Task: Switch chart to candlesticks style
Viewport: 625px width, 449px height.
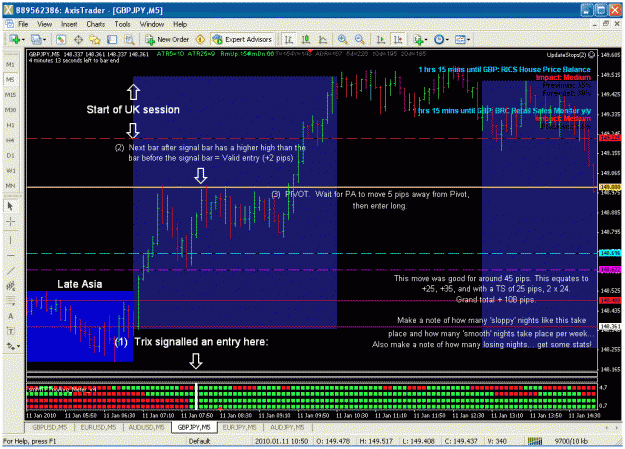Action: (306, 39)
